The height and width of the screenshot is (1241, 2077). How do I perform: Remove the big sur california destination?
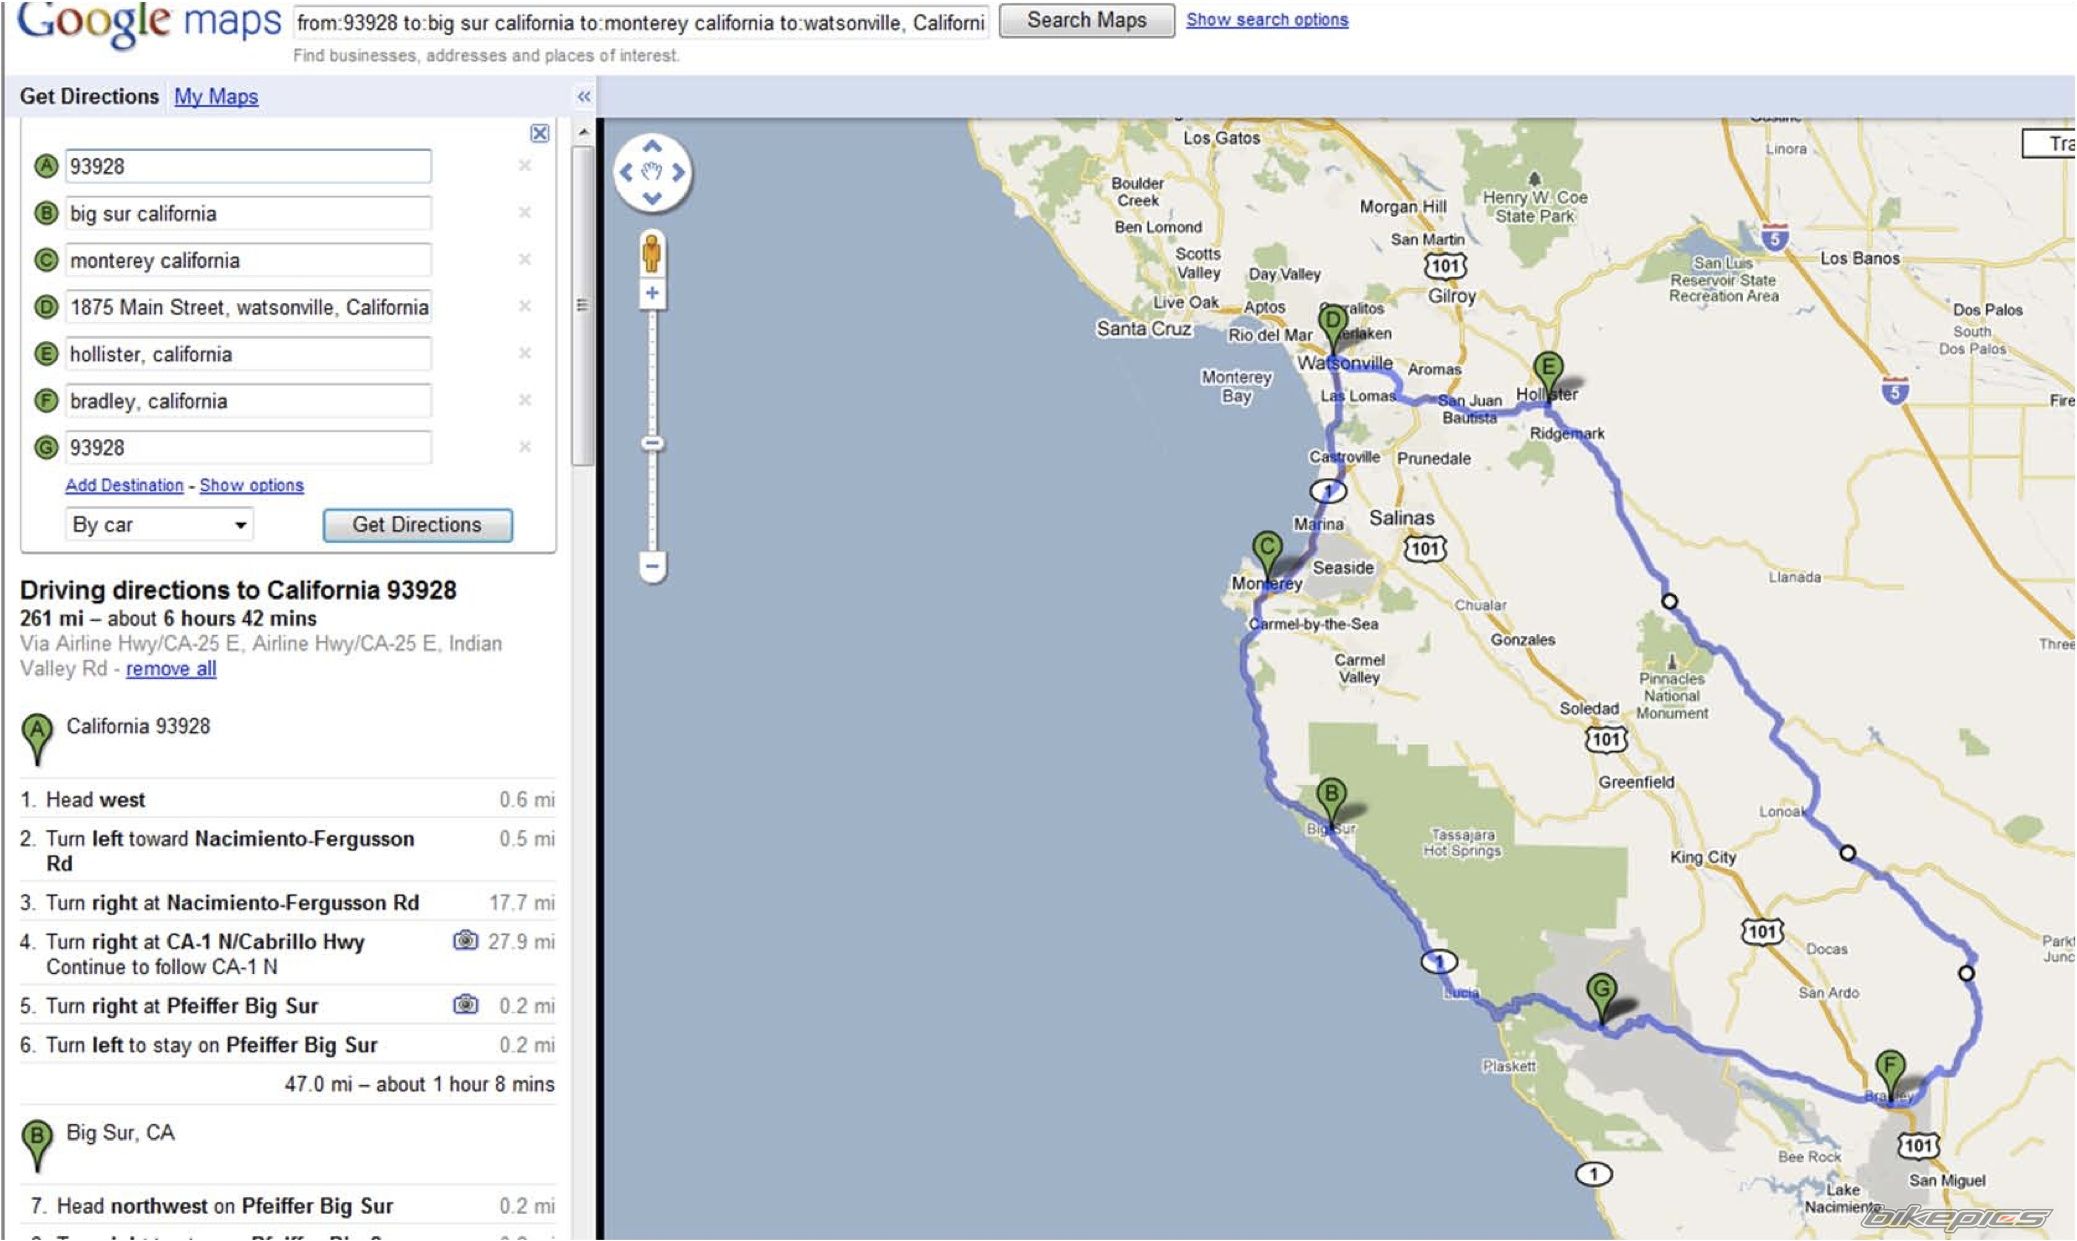(x=524, y=212)
